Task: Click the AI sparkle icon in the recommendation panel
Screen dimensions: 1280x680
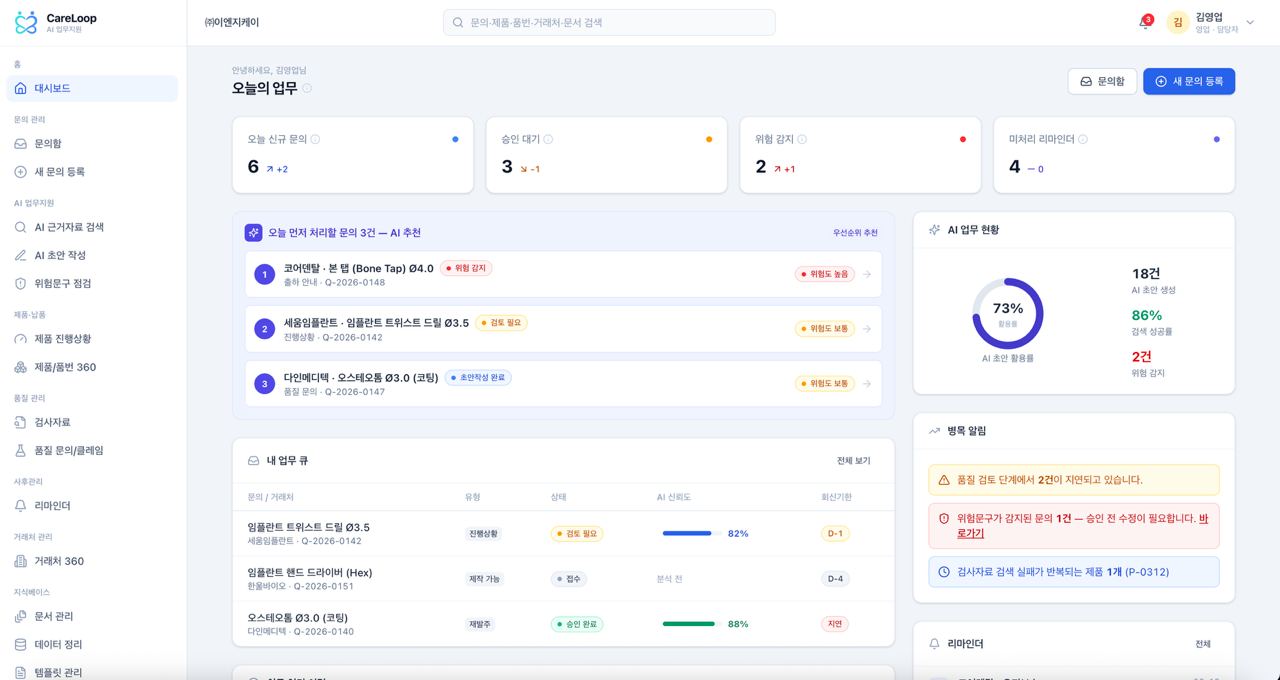Action: tap(254, 232)
